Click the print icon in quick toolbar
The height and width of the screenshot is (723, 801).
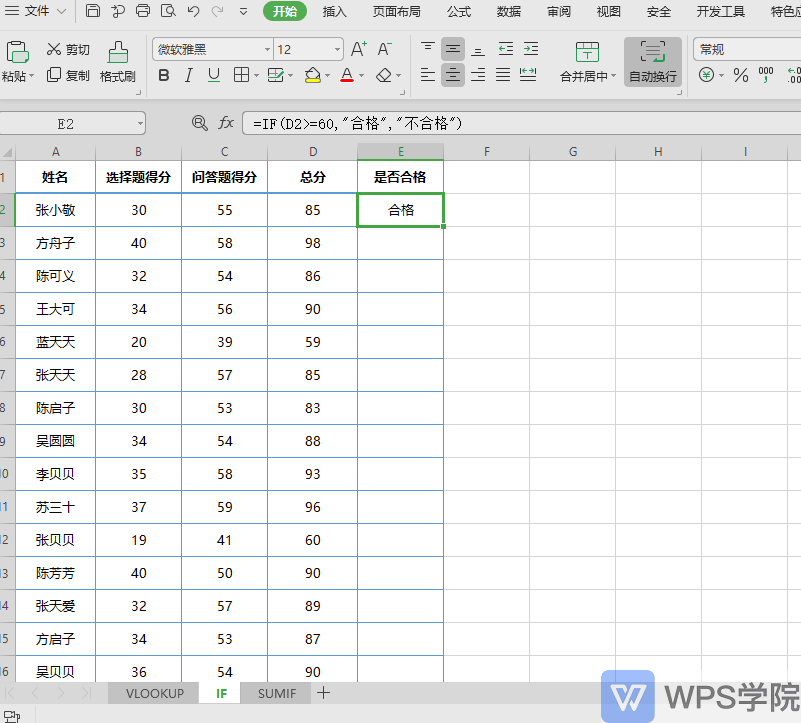point(143,11)
